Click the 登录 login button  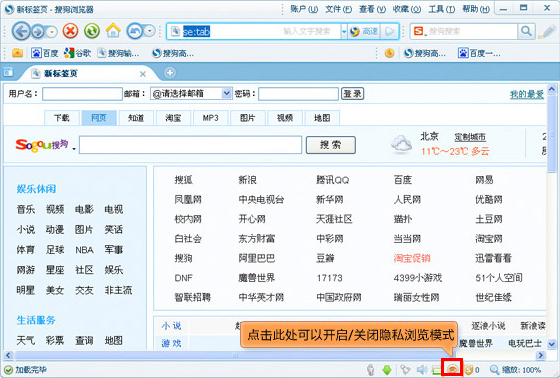coord(352,94)
